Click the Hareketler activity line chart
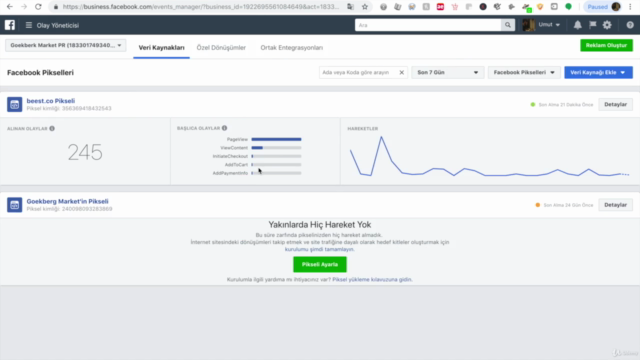Viewport: 640px width, 360px height. click(489, 157)
